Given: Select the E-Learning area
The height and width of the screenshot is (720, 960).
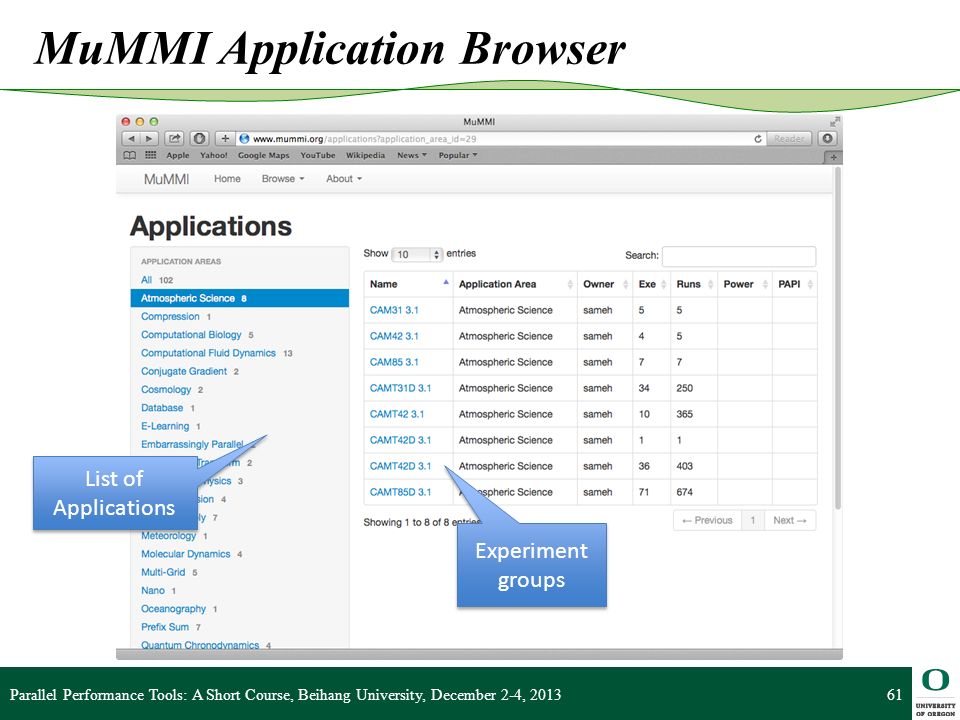Looking at the screenshot, I should [165, 426].
